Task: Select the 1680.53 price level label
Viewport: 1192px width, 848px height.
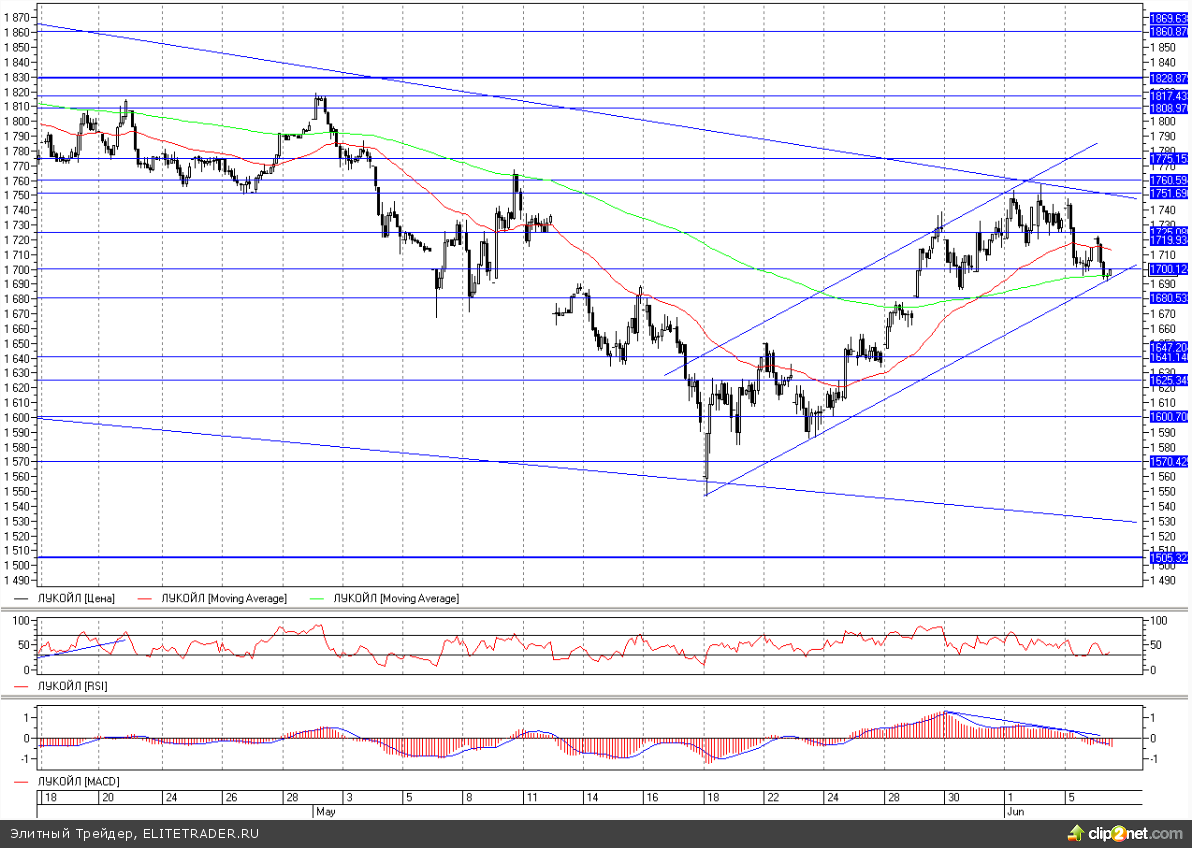Action: [1168, 298]
